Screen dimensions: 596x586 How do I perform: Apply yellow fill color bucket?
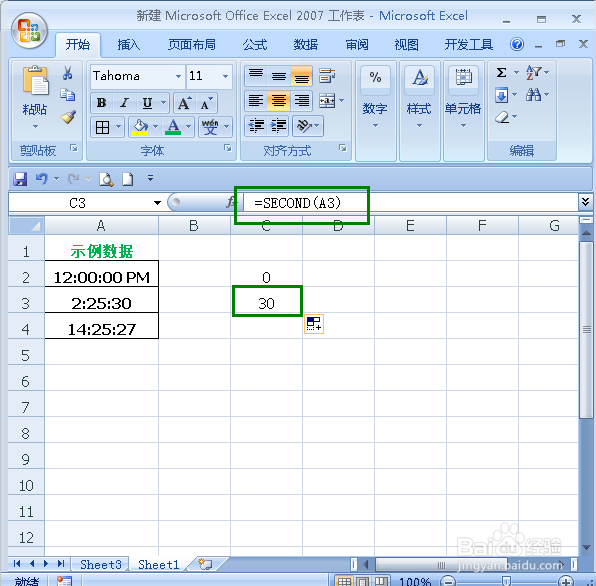(140, 127)
